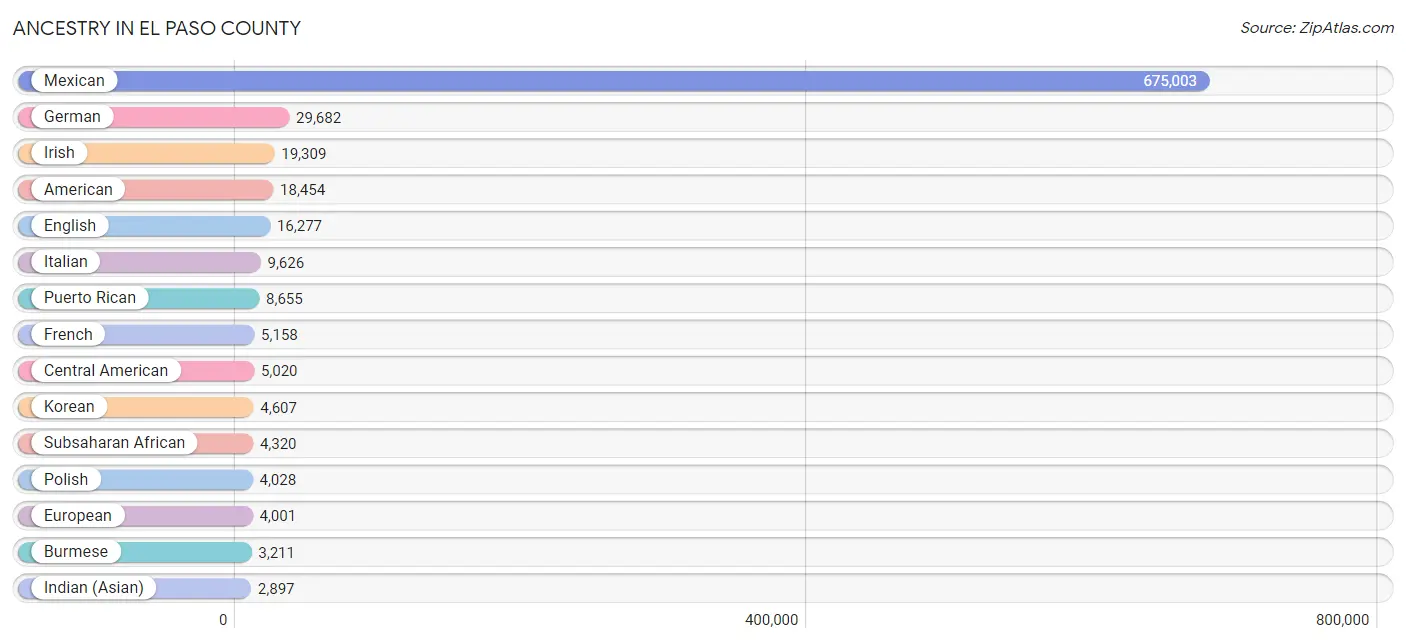This screenshot has height=644, width=1406.
Task: Select the Polish ancestry bar
Action: tap(135, 480)
